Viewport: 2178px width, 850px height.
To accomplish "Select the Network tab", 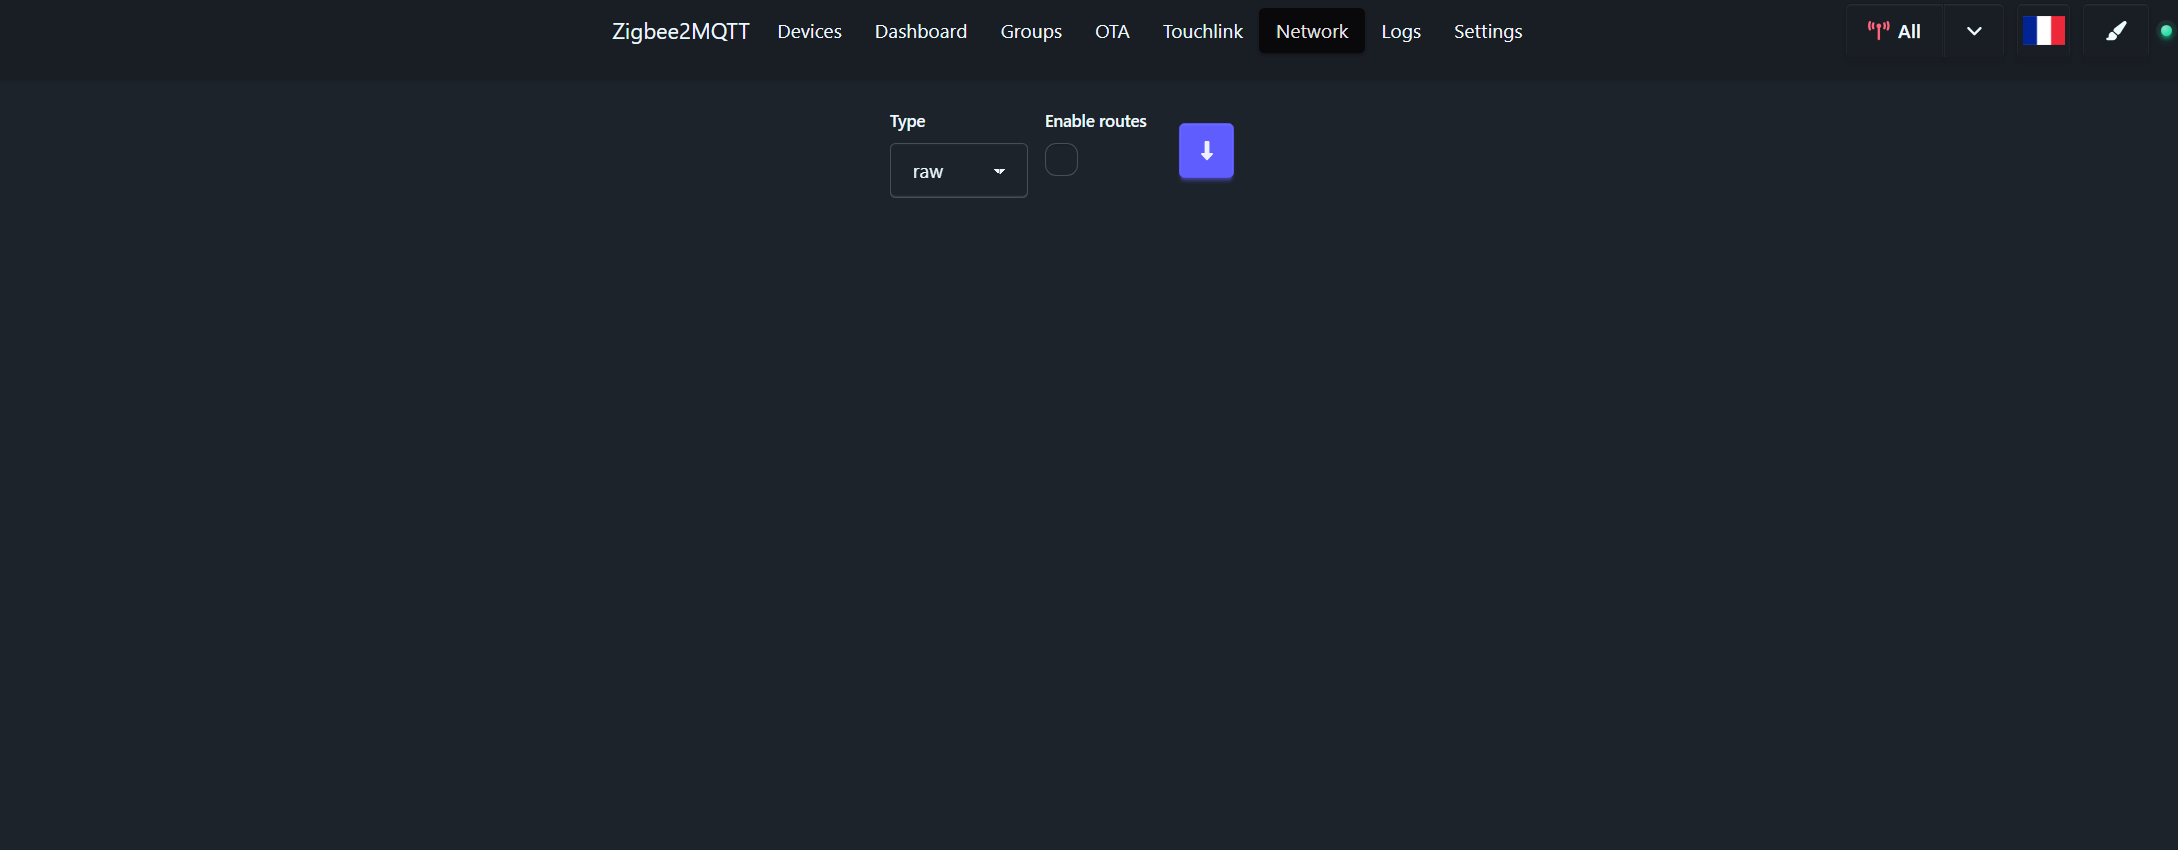I will 1312,31.
